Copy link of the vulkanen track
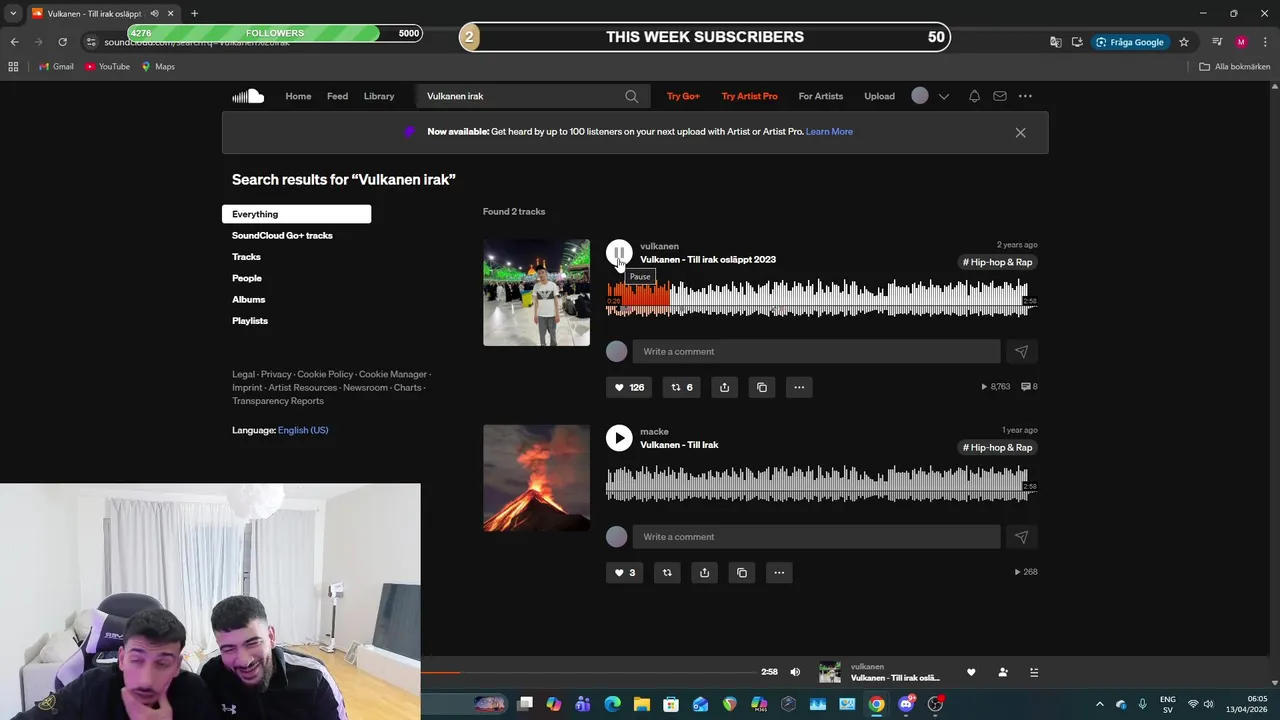Viewport: 1280px width, 720px height. tap(762, 387)
